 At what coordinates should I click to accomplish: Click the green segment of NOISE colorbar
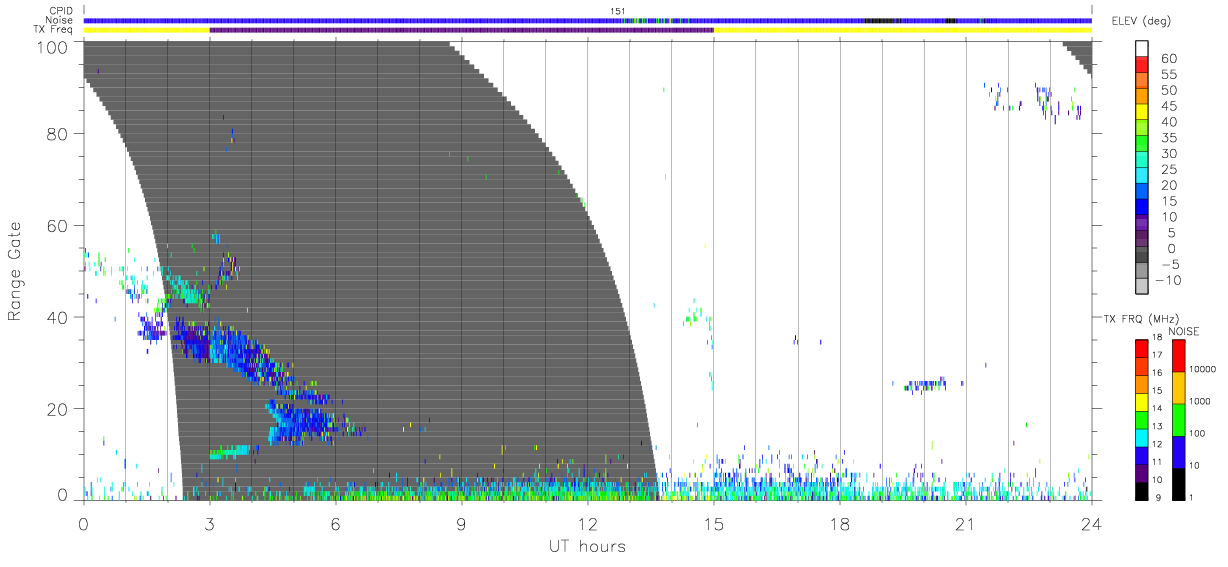click(x=1179, y=420)
